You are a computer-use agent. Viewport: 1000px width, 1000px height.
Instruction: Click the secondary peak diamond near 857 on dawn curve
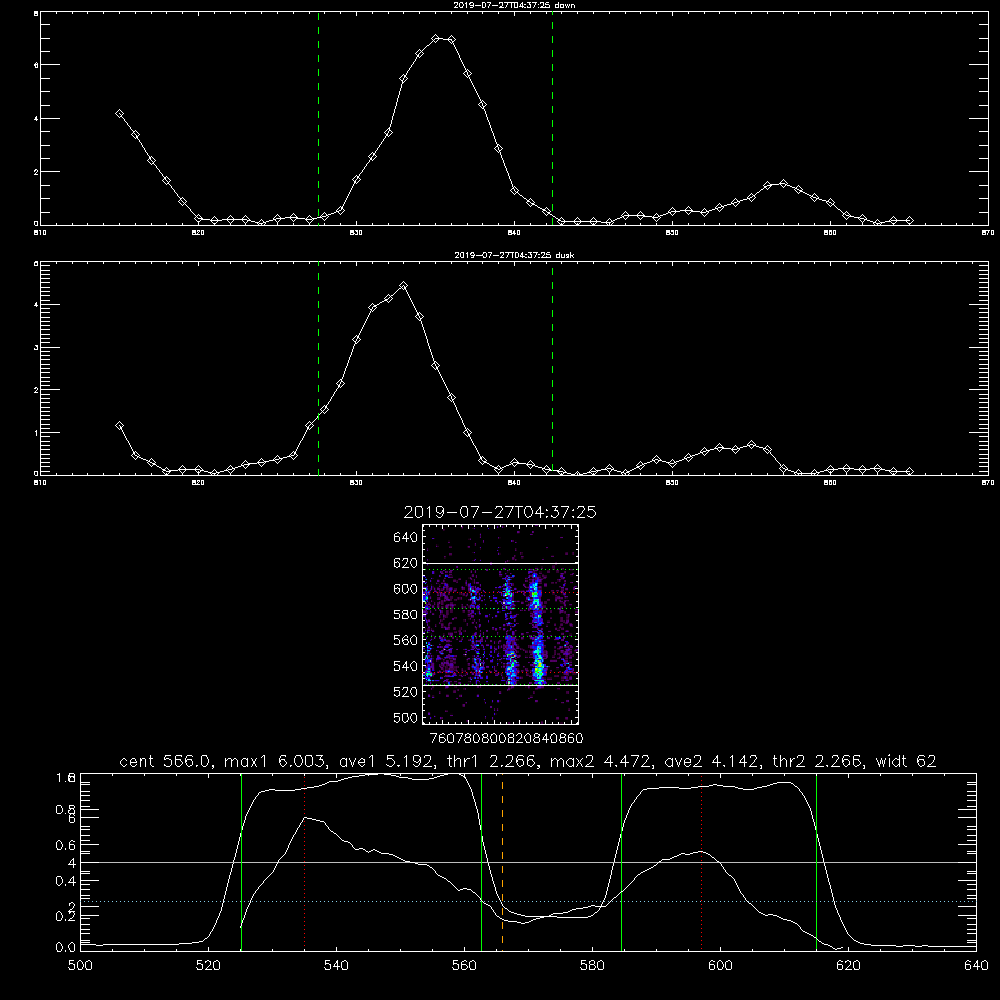[783, 184]
